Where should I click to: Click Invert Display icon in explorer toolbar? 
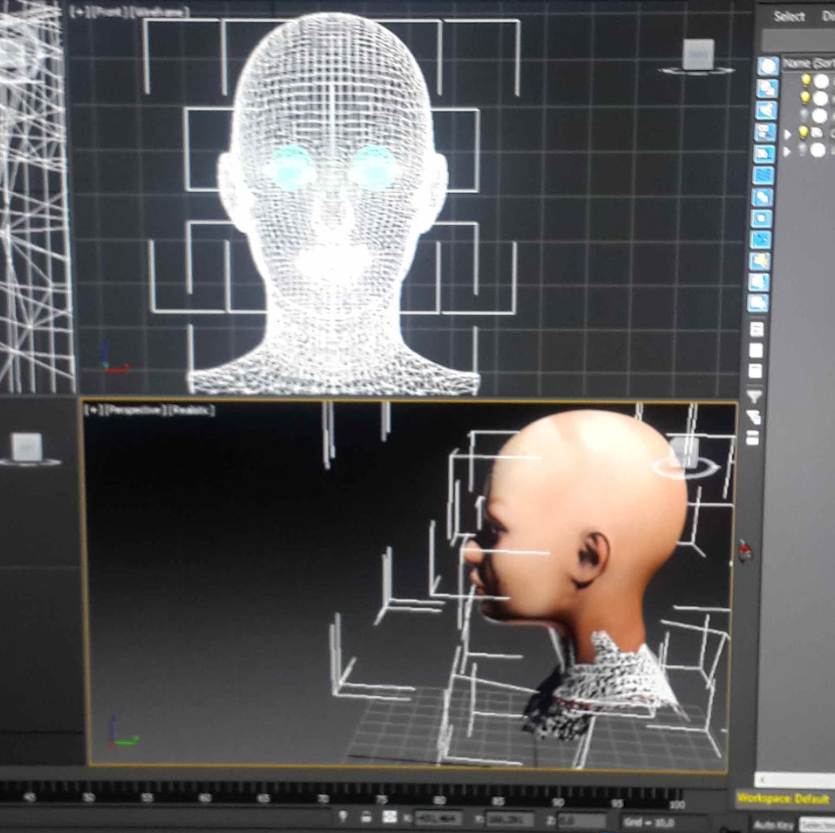click(755, 370)
